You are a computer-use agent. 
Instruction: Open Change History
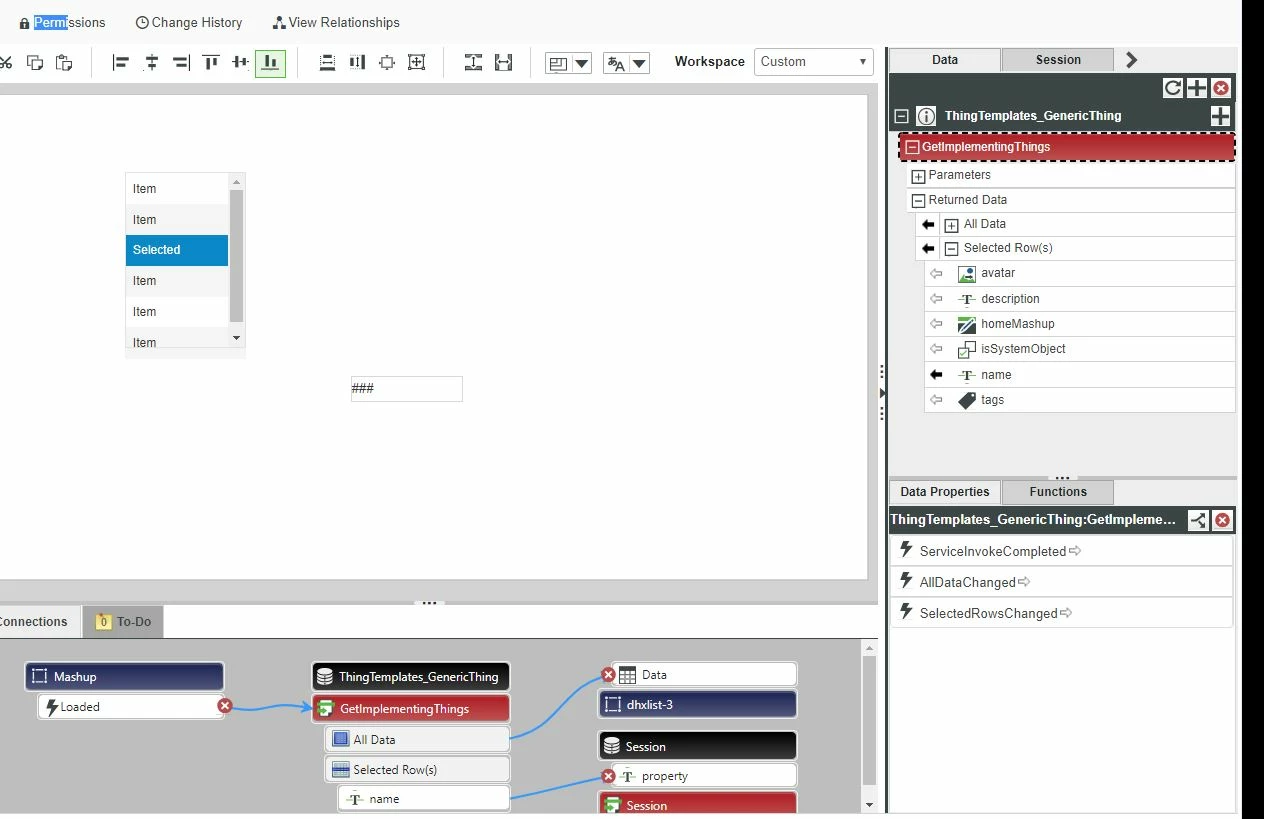189,22
